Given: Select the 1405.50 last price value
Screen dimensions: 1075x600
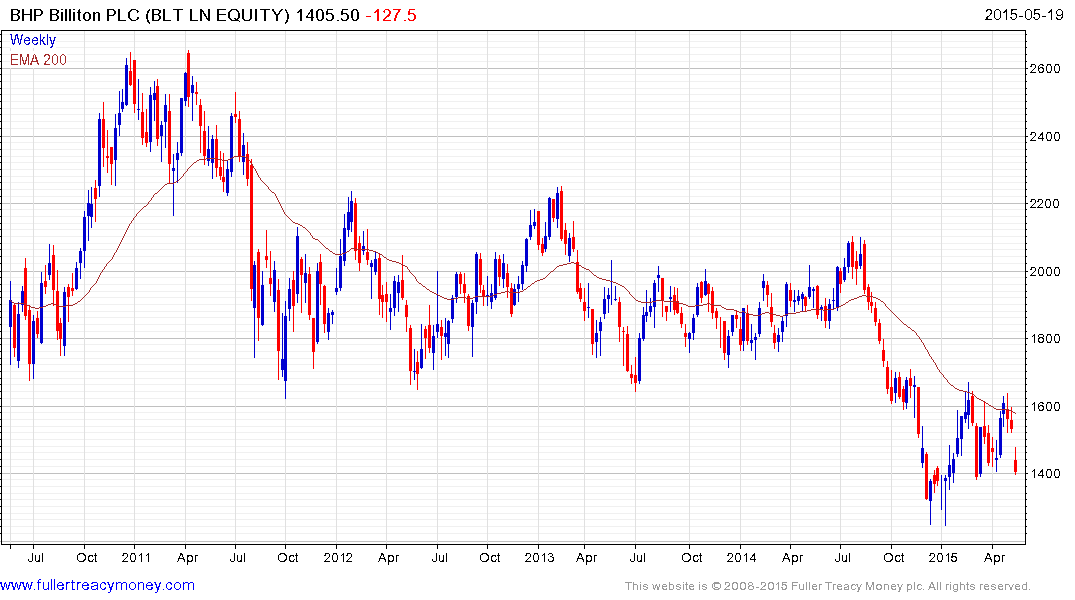Looking at the screenshot, I should point(327,15).
